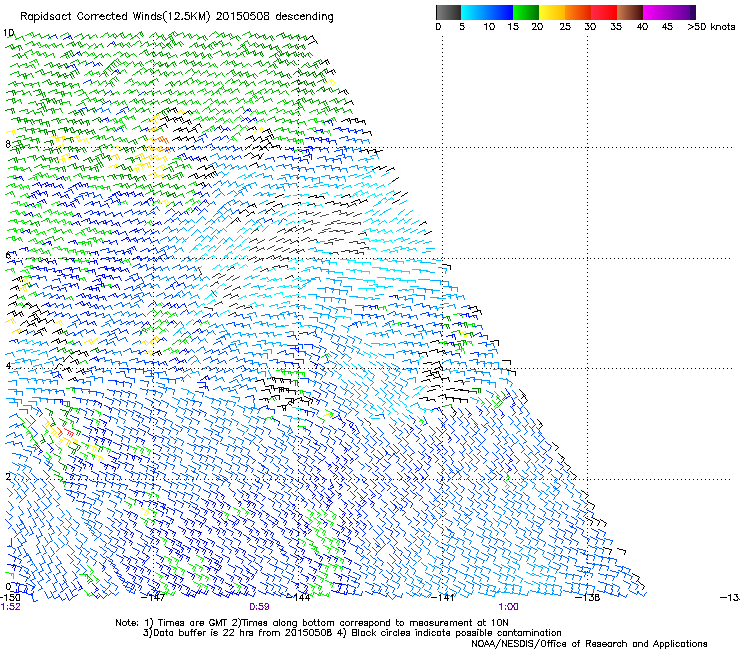Click the blue 10-15 knots color segment

(500, 12)
